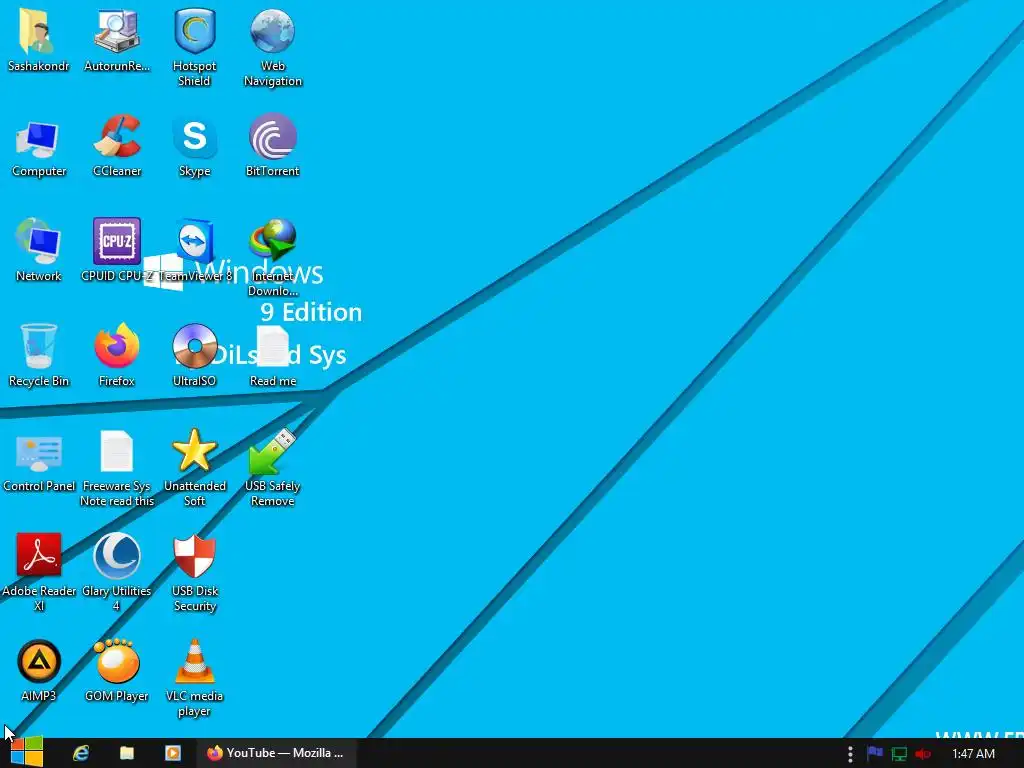Launch Internet Explorer from the taskbar
Screen dimensions: 1024x768
tap(80, 753)
